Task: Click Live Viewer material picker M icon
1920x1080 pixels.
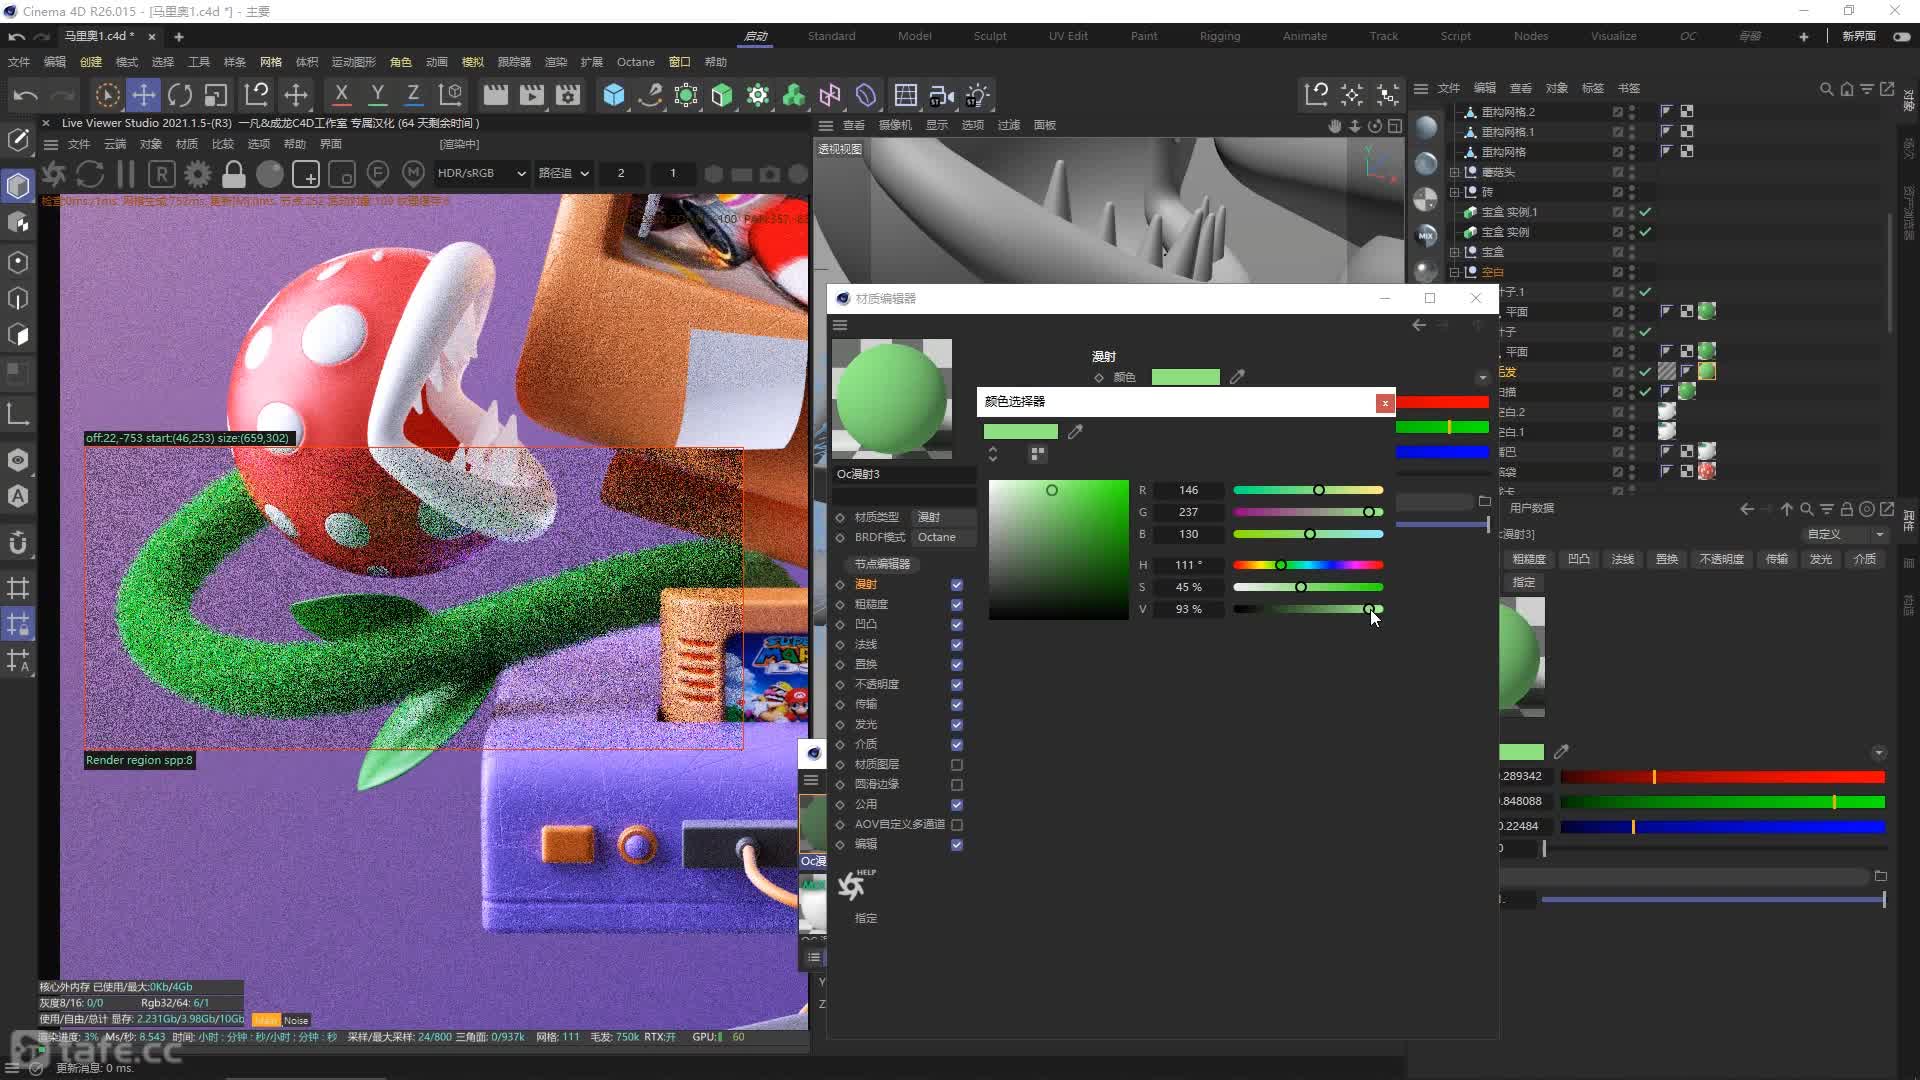Action: point(413,174)
